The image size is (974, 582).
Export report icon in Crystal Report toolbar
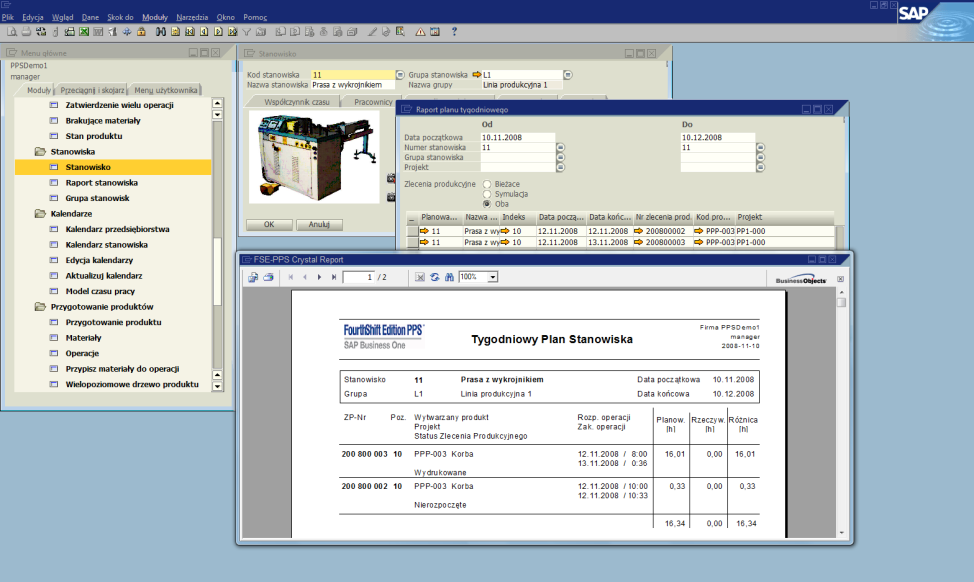(253, 277)
